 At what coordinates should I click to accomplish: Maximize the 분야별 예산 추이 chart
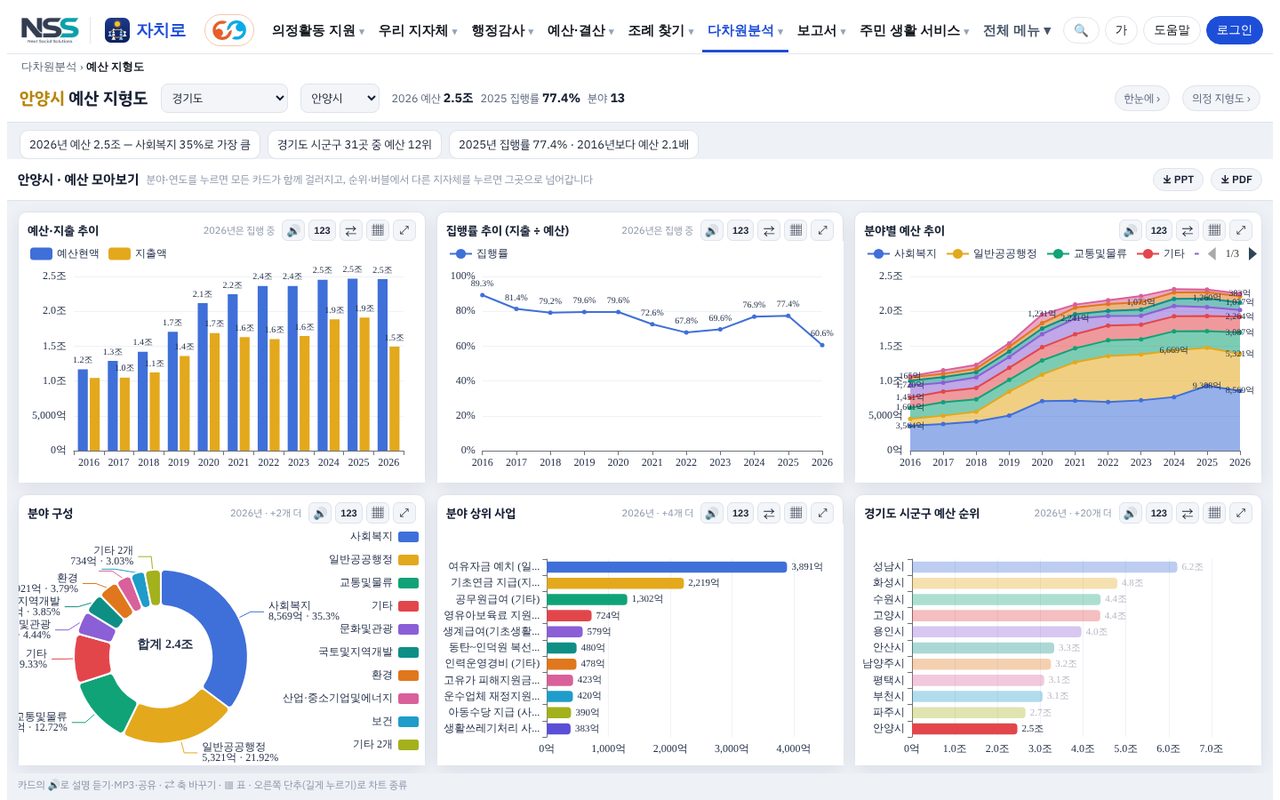[x=1240, y=231]
